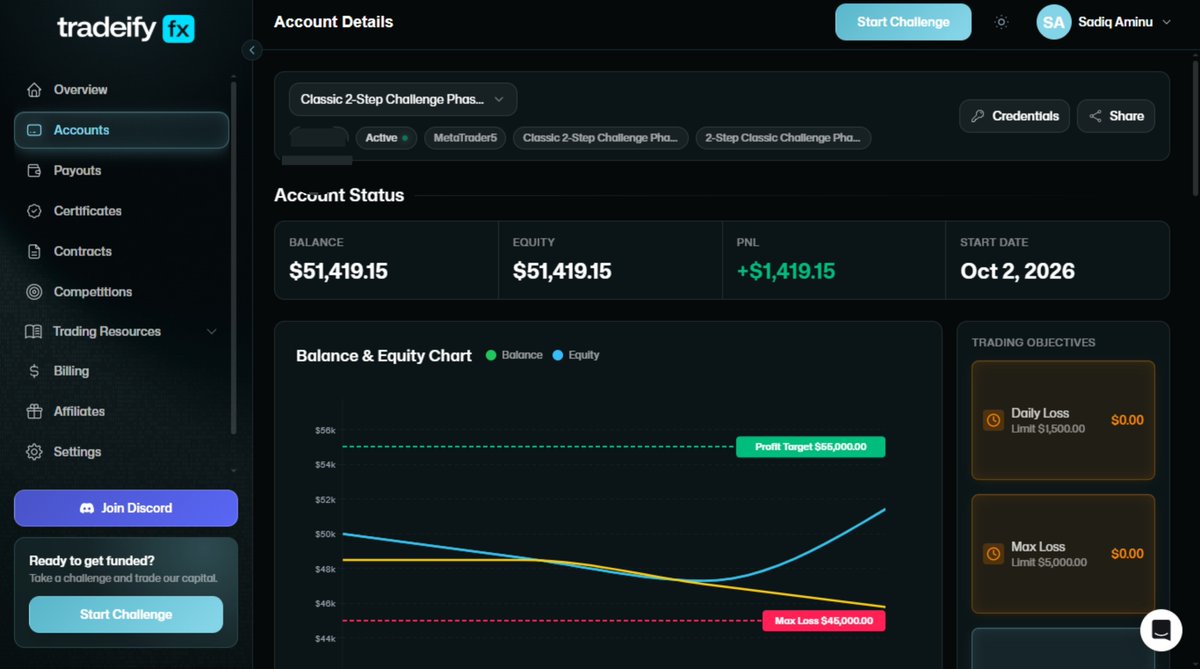
Task: Click the MetaTrader5 tag
Action: click(465, 138)
